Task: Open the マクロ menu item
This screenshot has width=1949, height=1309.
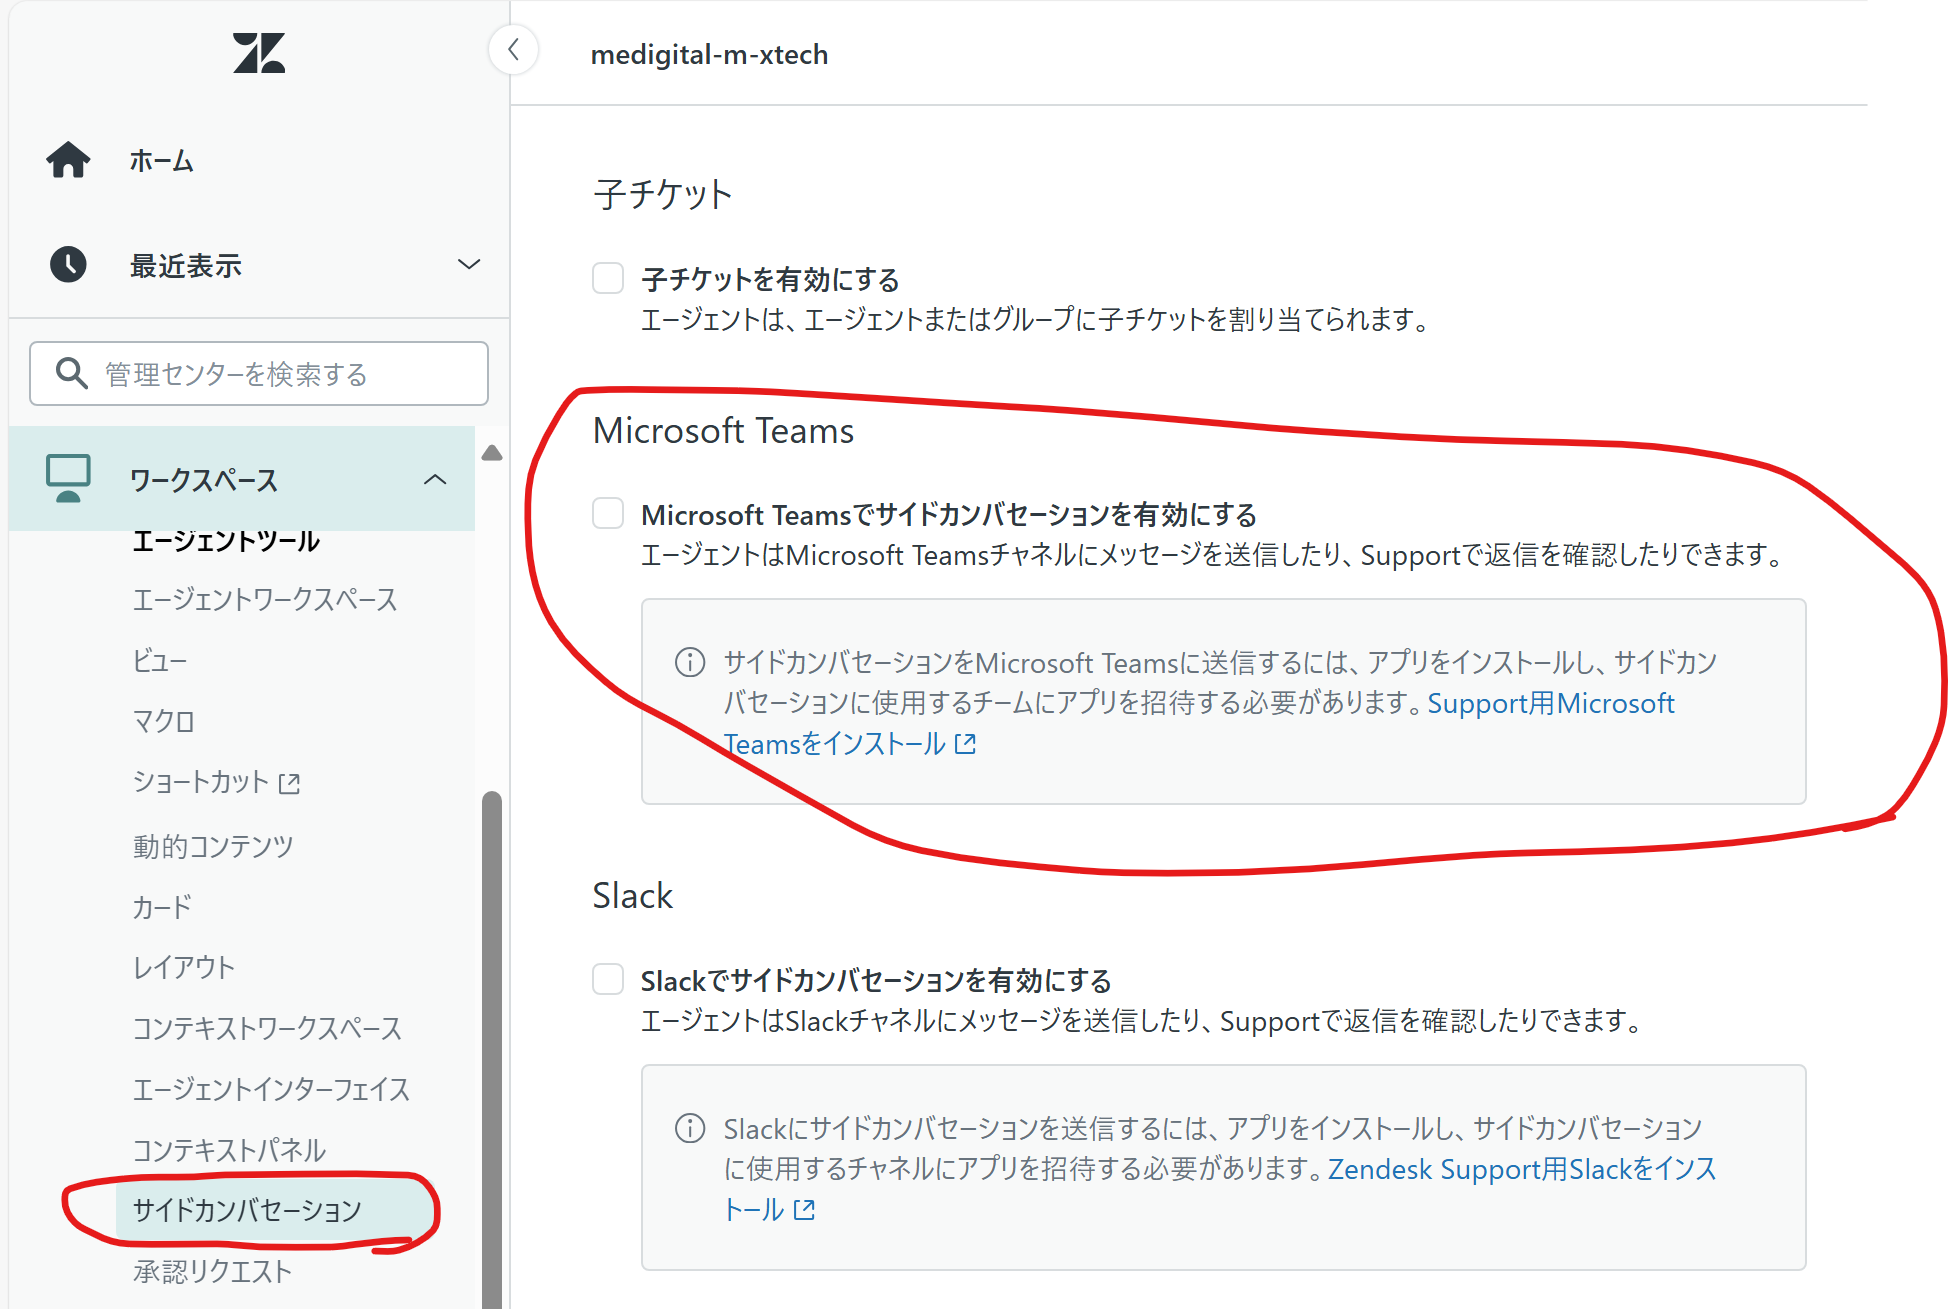Action: (x=164, y=721)
